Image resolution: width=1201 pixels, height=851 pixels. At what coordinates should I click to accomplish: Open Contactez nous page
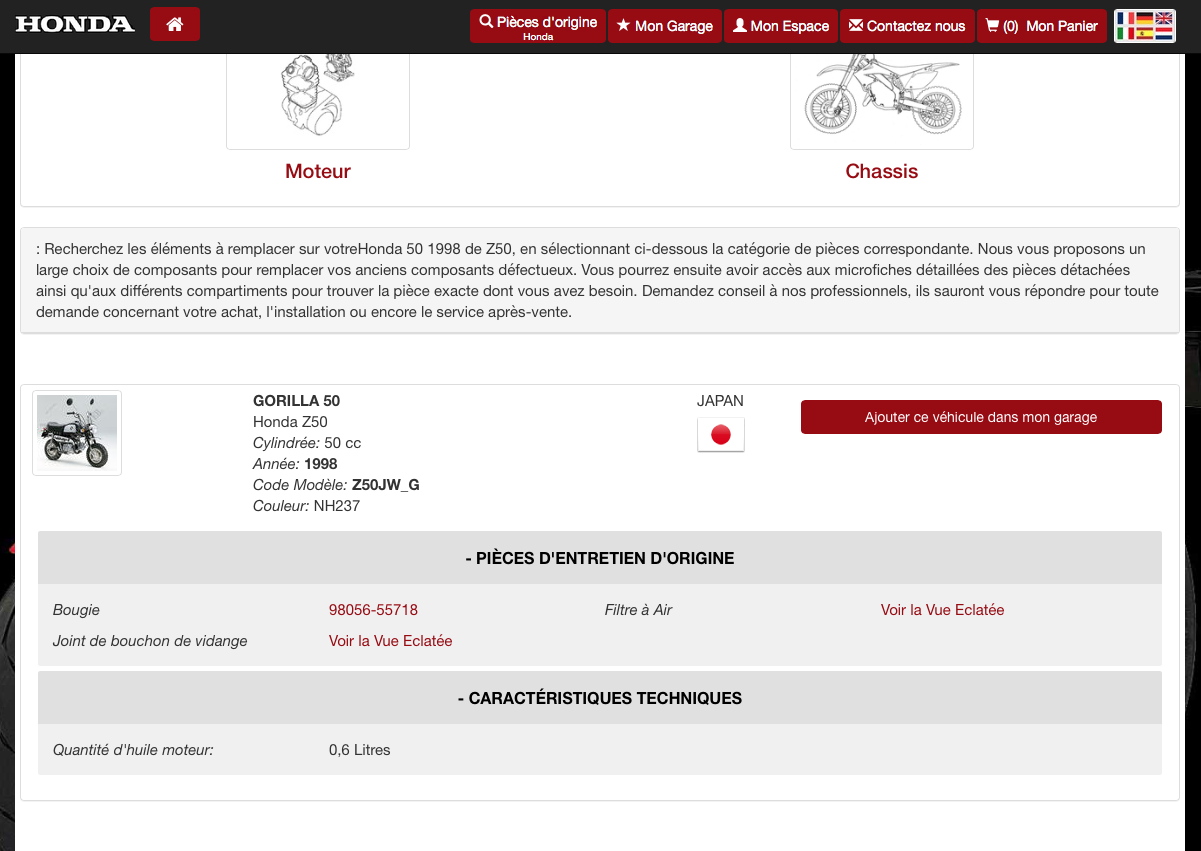(907, 26)
